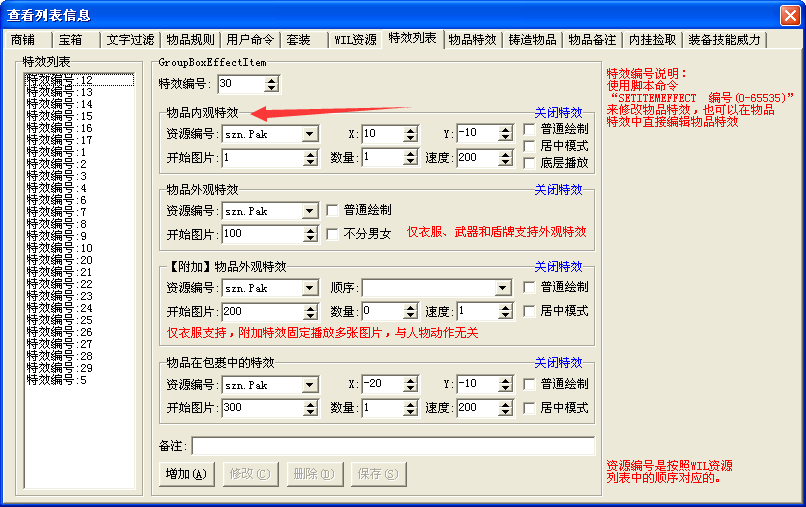Viewport: 806px width, 507px height.
Task: Switch to the 文字过滤 tab
Action: (131, 40)
